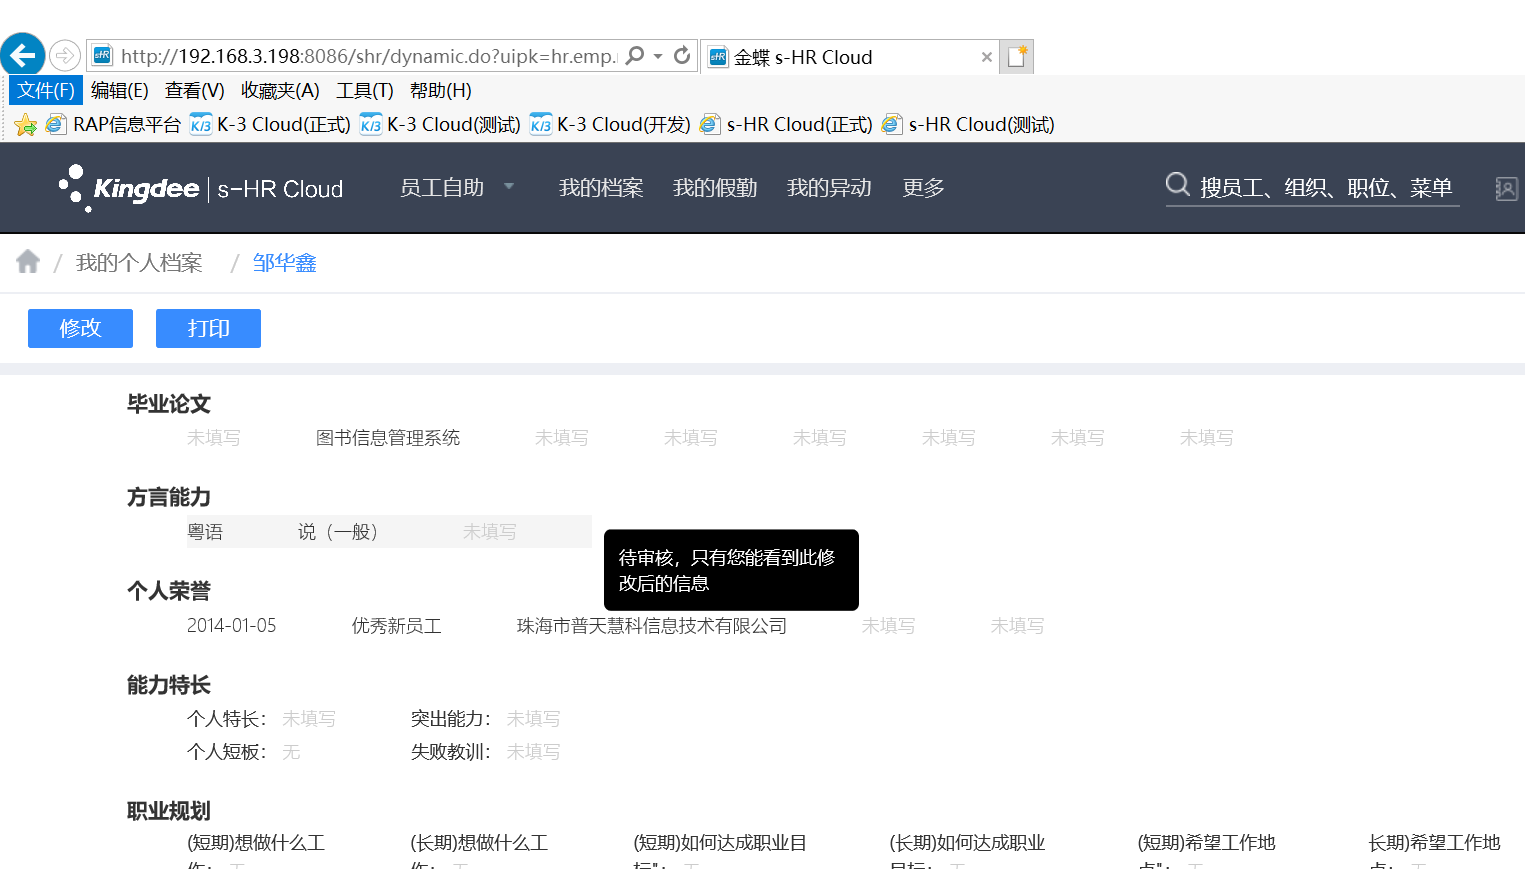Click the search magnifier icon in header

pyautogui.click(x=1178, y=185)
